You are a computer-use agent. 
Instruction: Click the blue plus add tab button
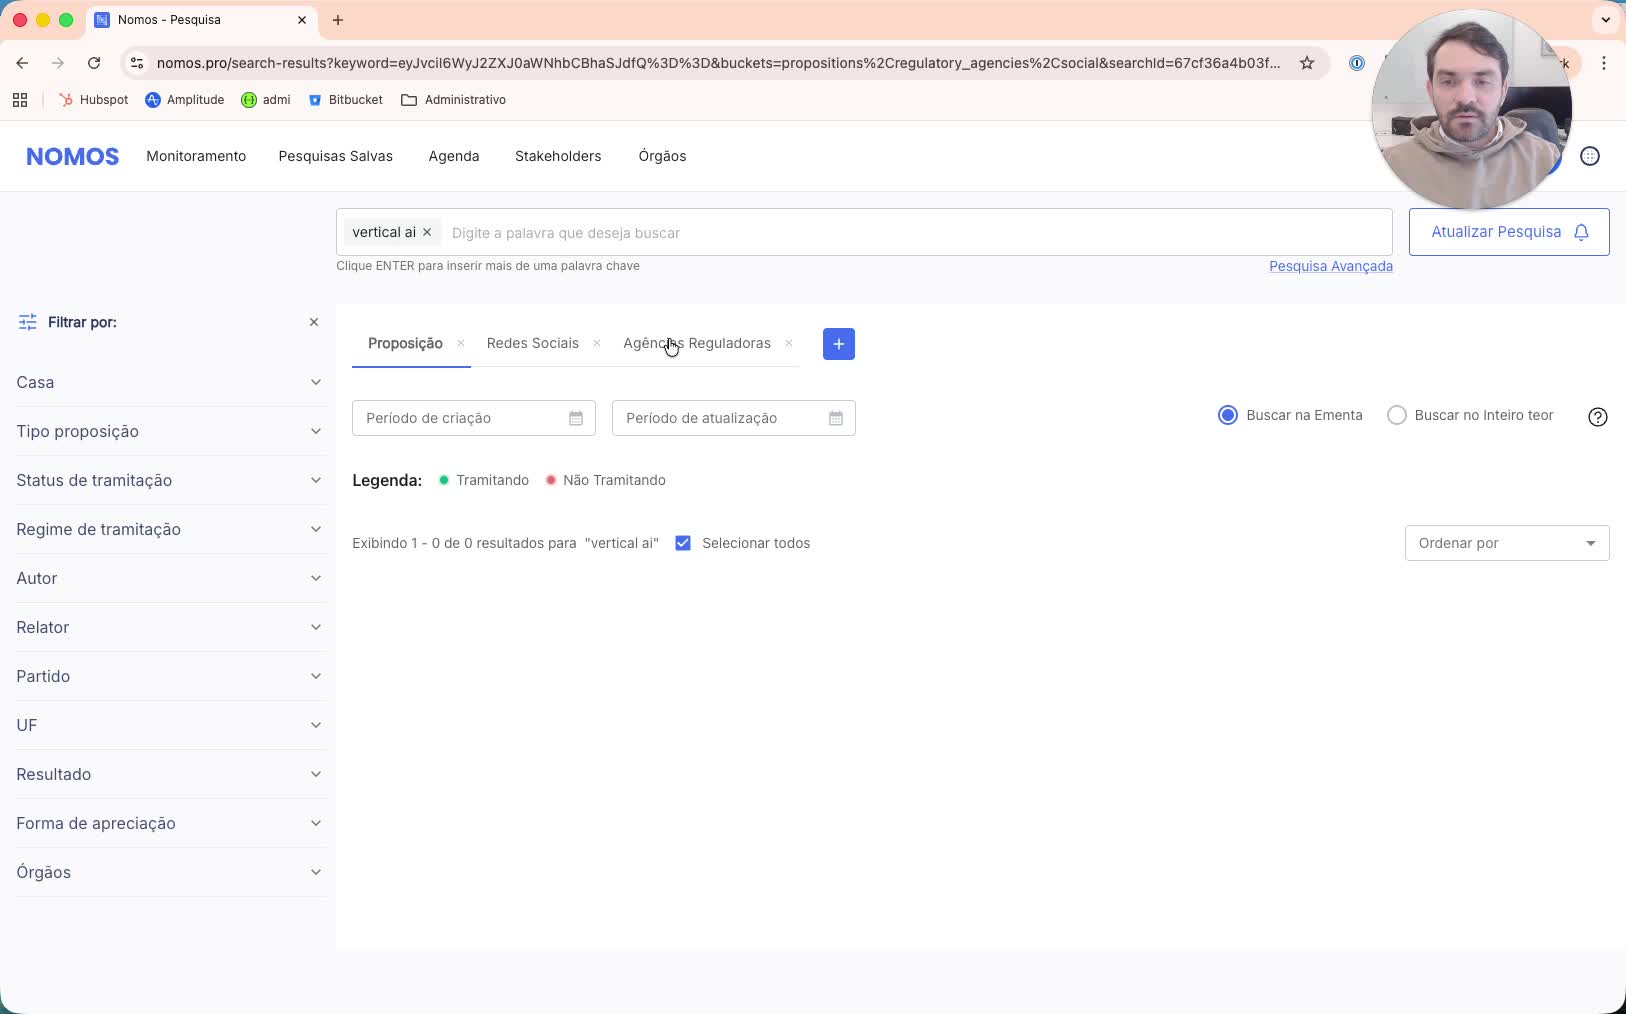click(x=838, y=344)
